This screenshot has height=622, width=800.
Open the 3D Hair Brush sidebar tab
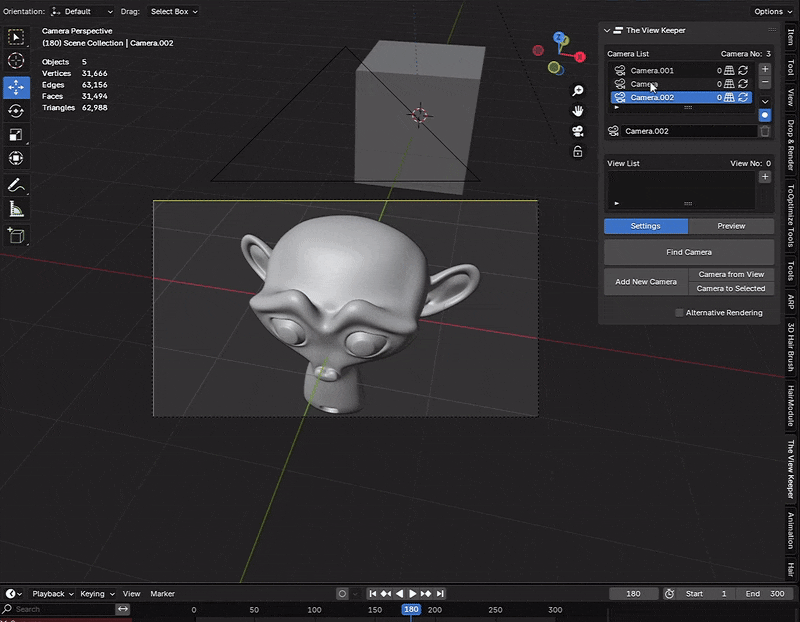tap(791, 346)
